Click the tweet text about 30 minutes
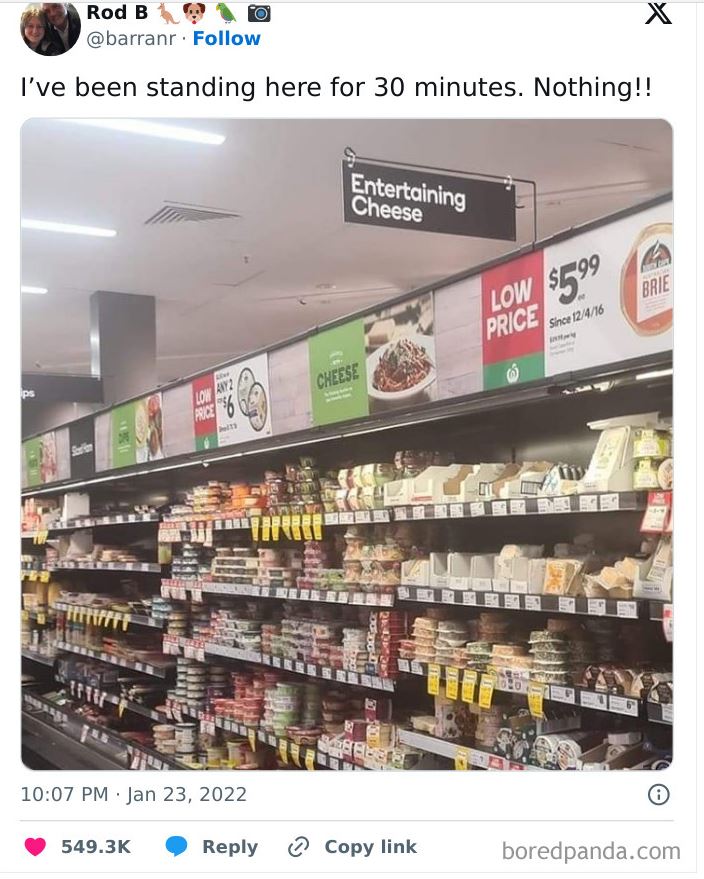 click(336, 87)
